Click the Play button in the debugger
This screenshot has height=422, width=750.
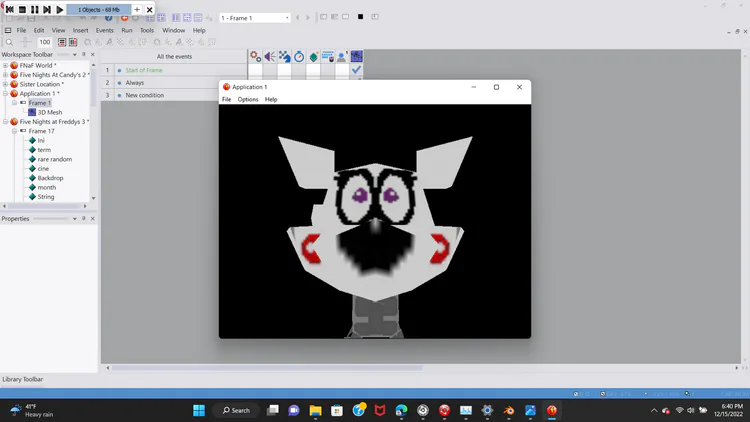(59, 10)
